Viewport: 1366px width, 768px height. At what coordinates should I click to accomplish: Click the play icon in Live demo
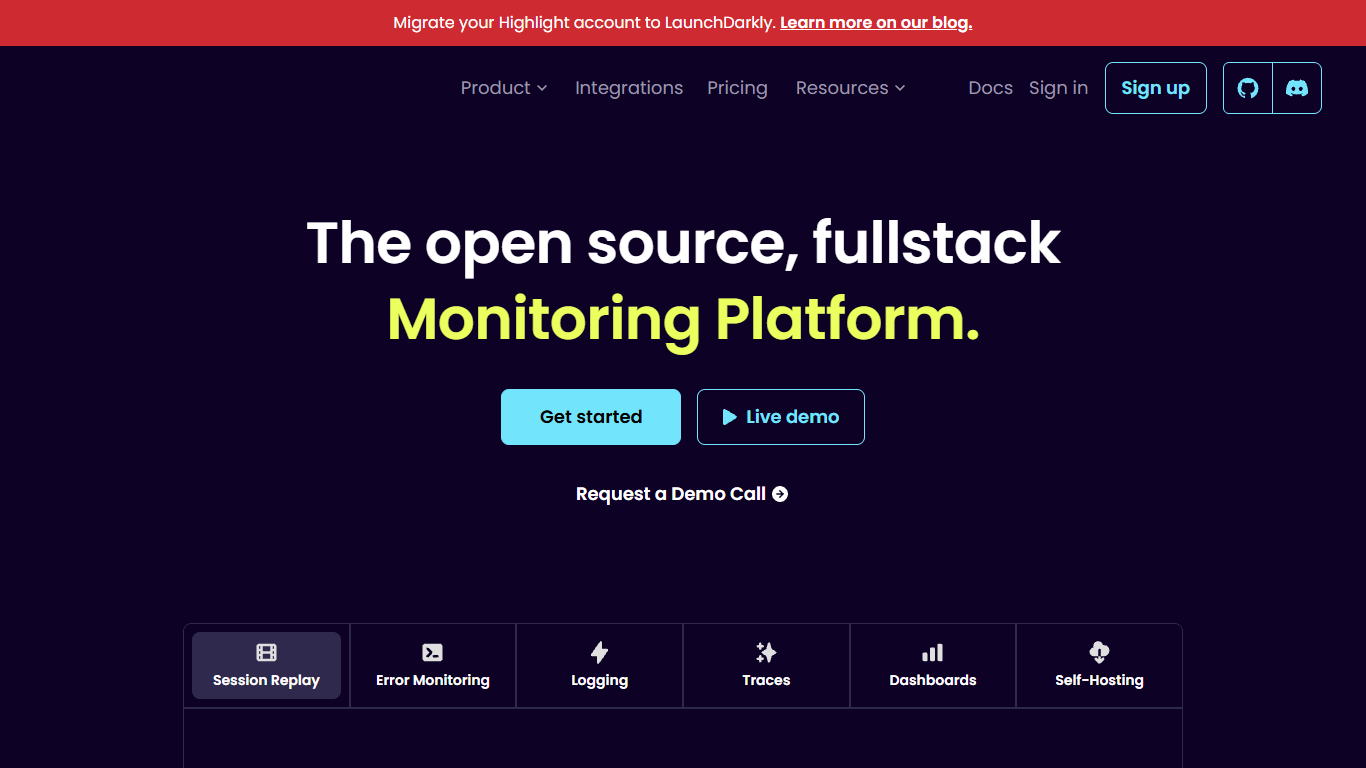click(730, 417)
